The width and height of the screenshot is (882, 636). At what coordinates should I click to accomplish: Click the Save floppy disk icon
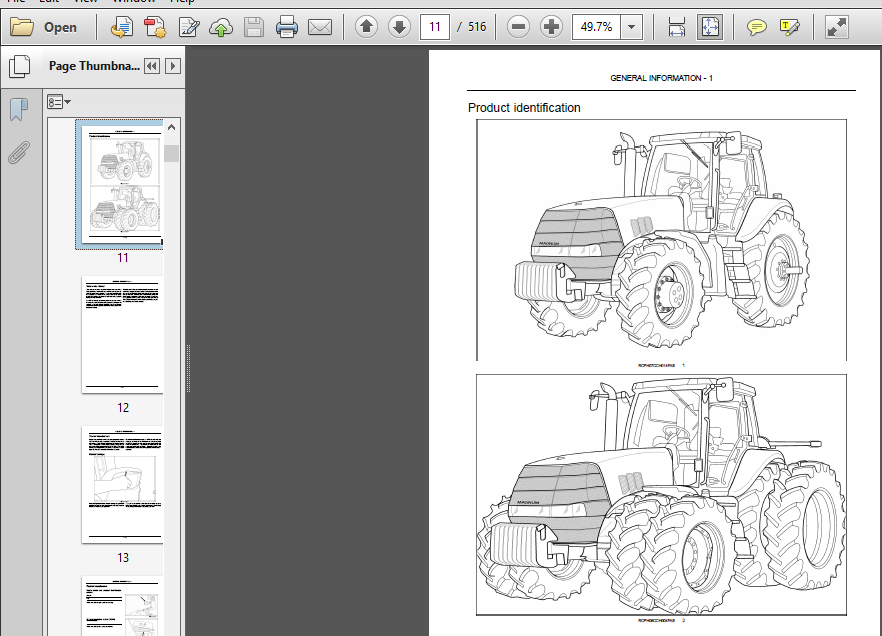coord(254,27)
